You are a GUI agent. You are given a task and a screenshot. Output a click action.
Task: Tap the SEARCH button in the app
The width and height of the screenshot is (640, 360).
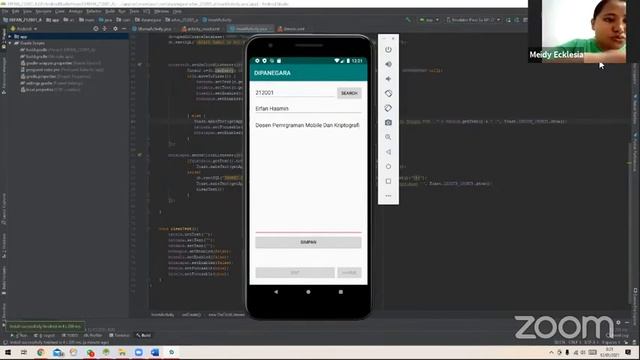tap(349, 93)
